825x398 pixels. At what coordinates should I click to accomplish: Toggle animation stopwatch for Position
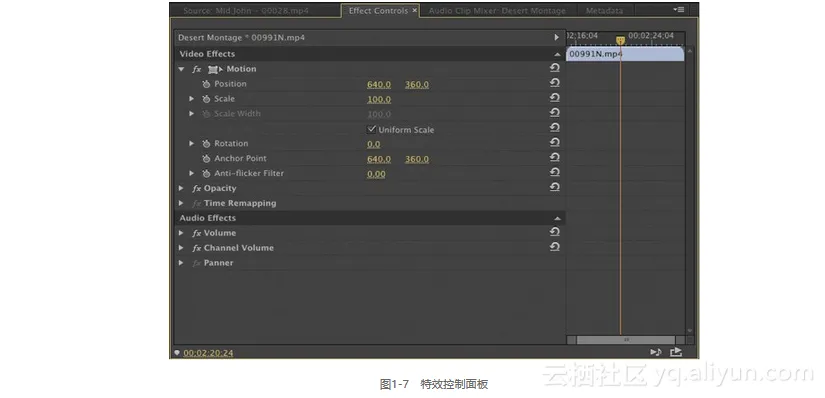(206, 84)
